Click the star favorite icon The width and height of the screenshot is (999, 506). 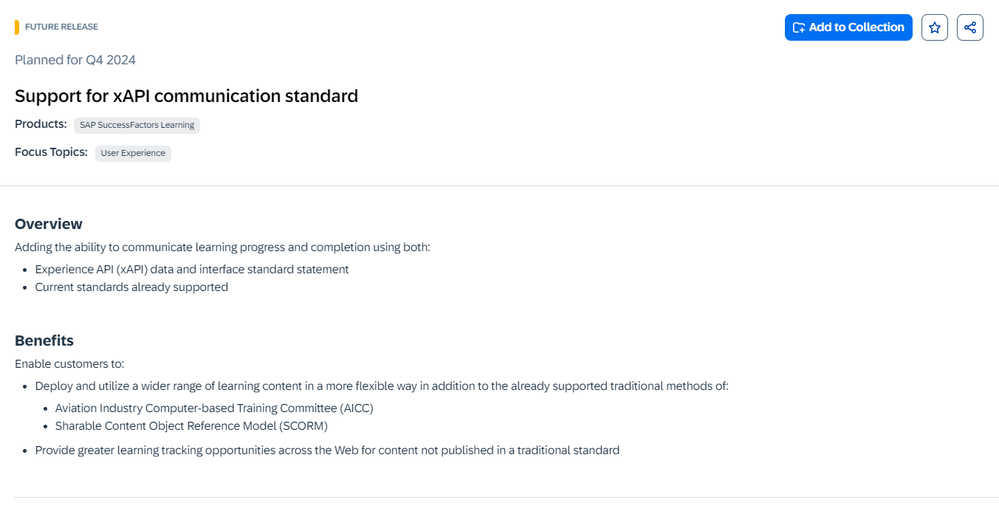934,28
